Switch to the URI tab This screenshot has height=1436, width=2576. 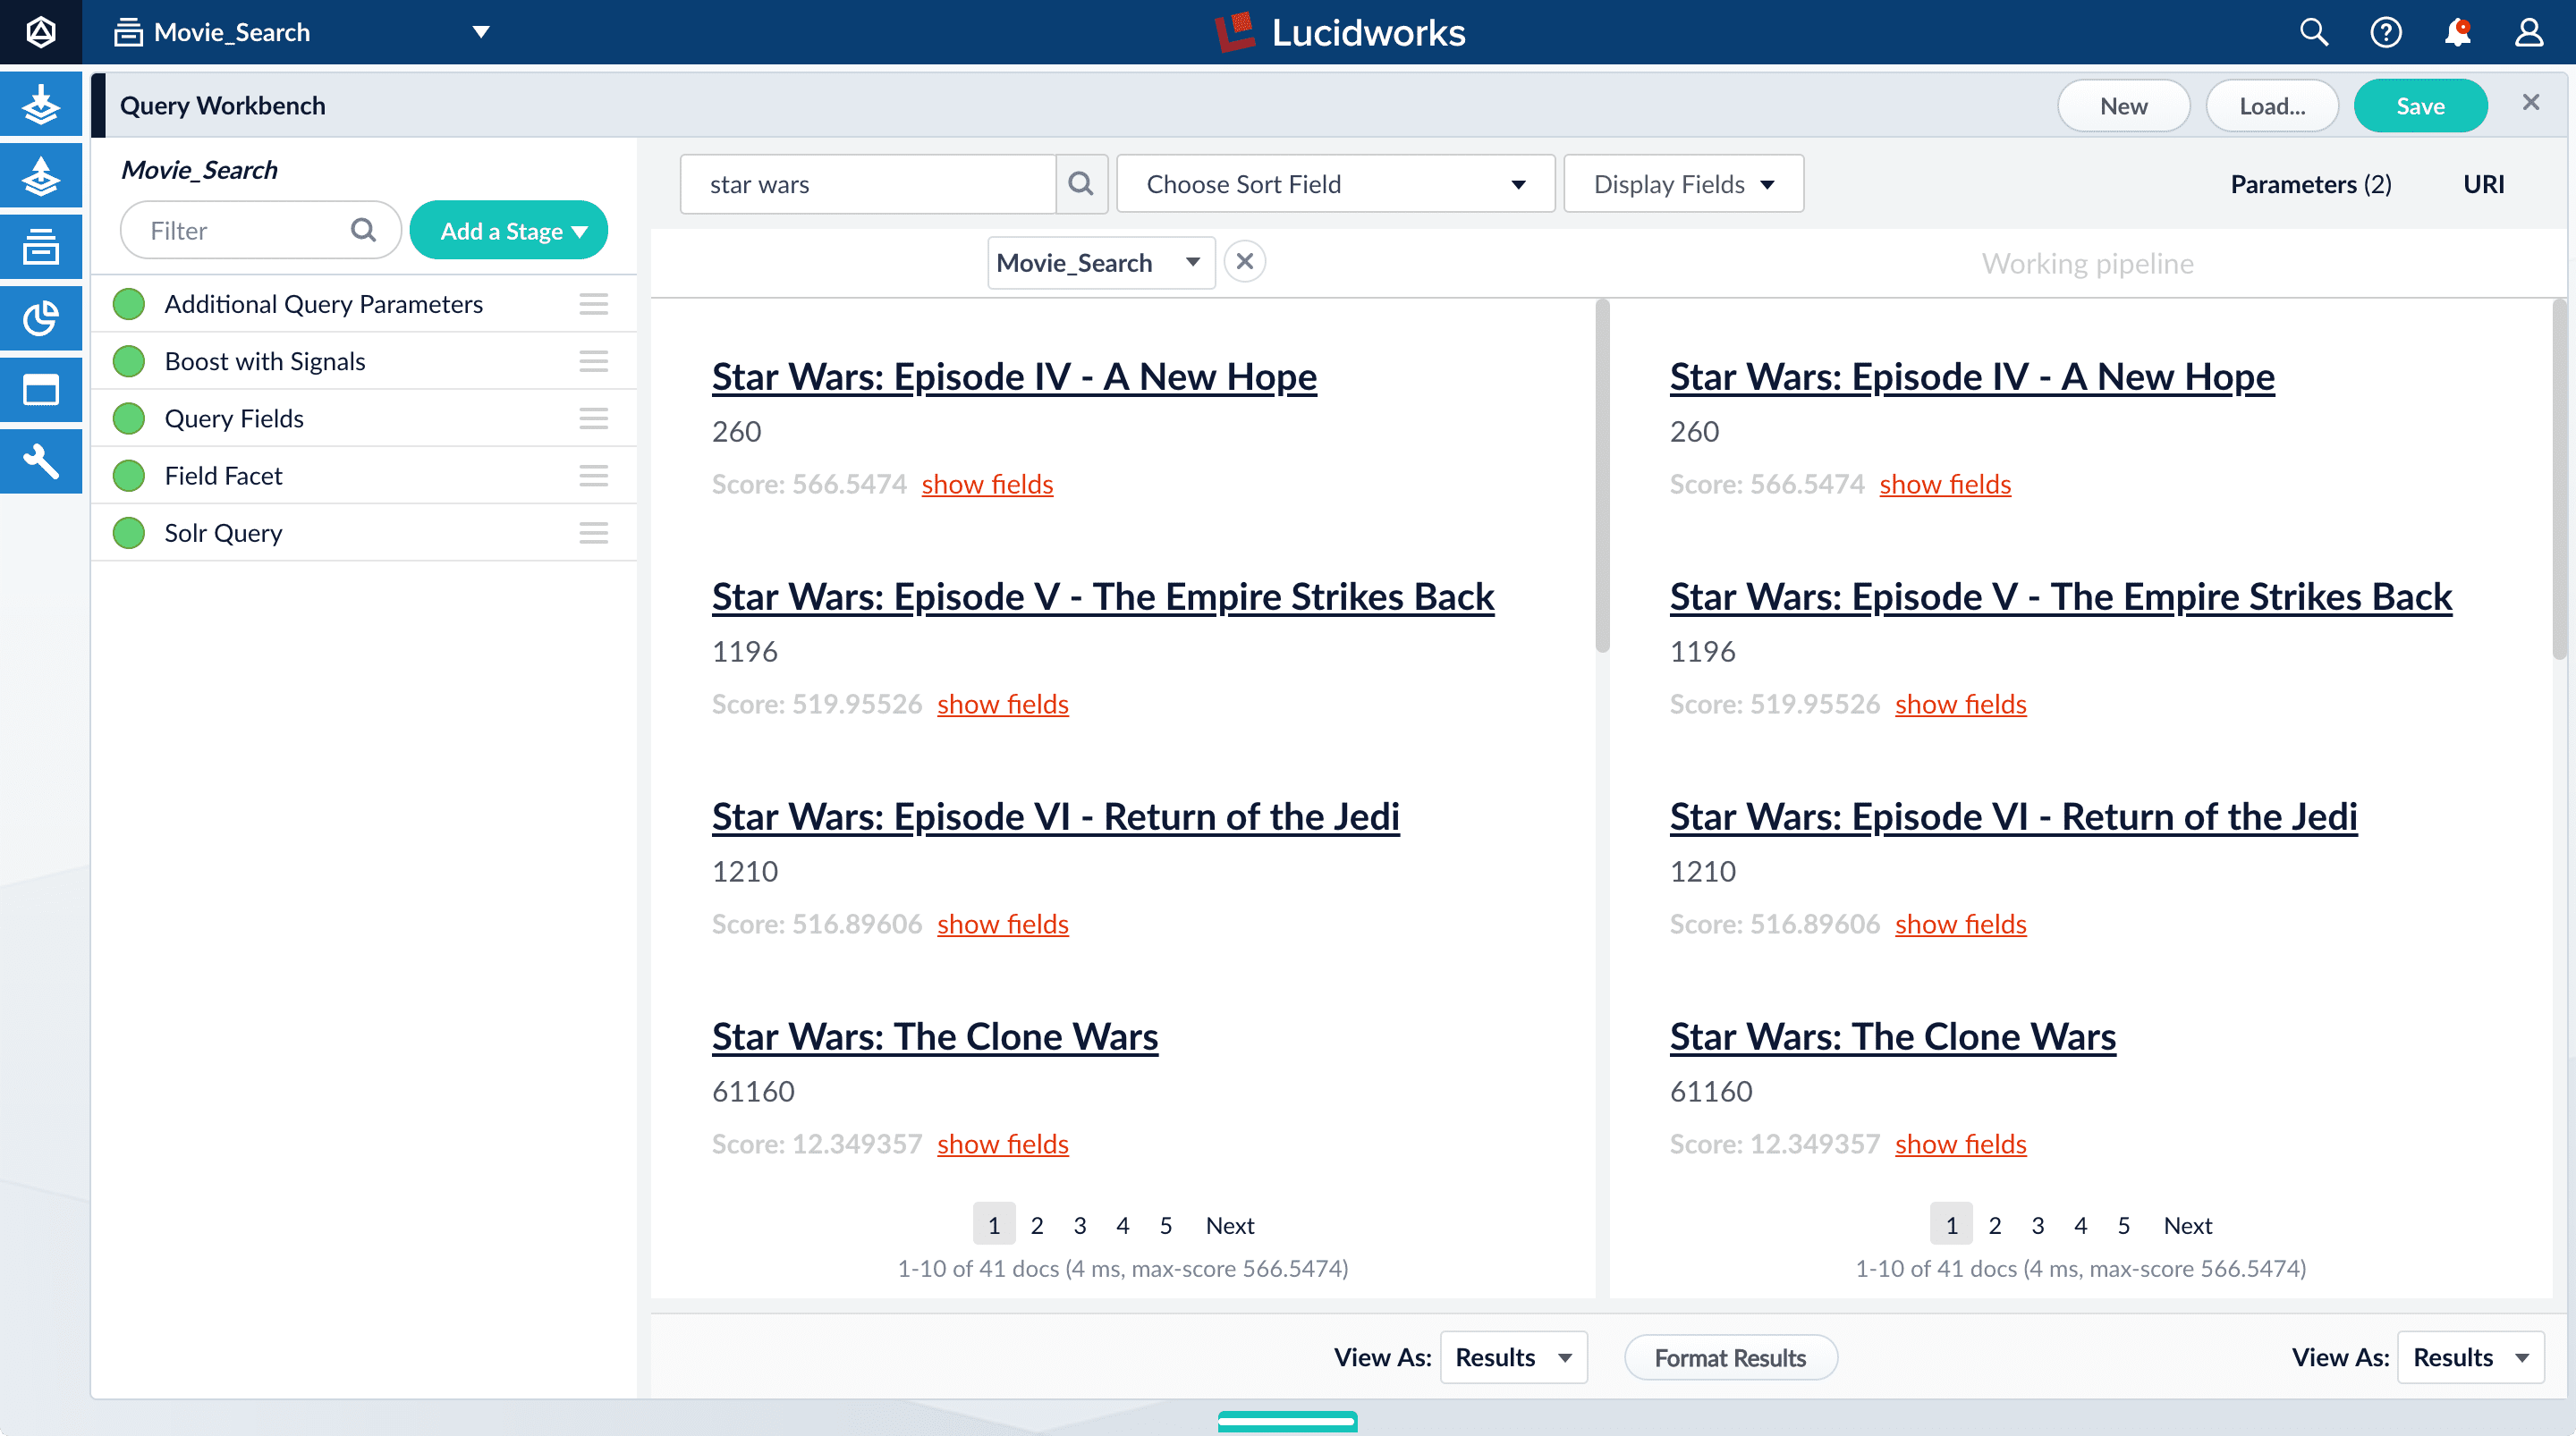click(x=2483, y=184)
